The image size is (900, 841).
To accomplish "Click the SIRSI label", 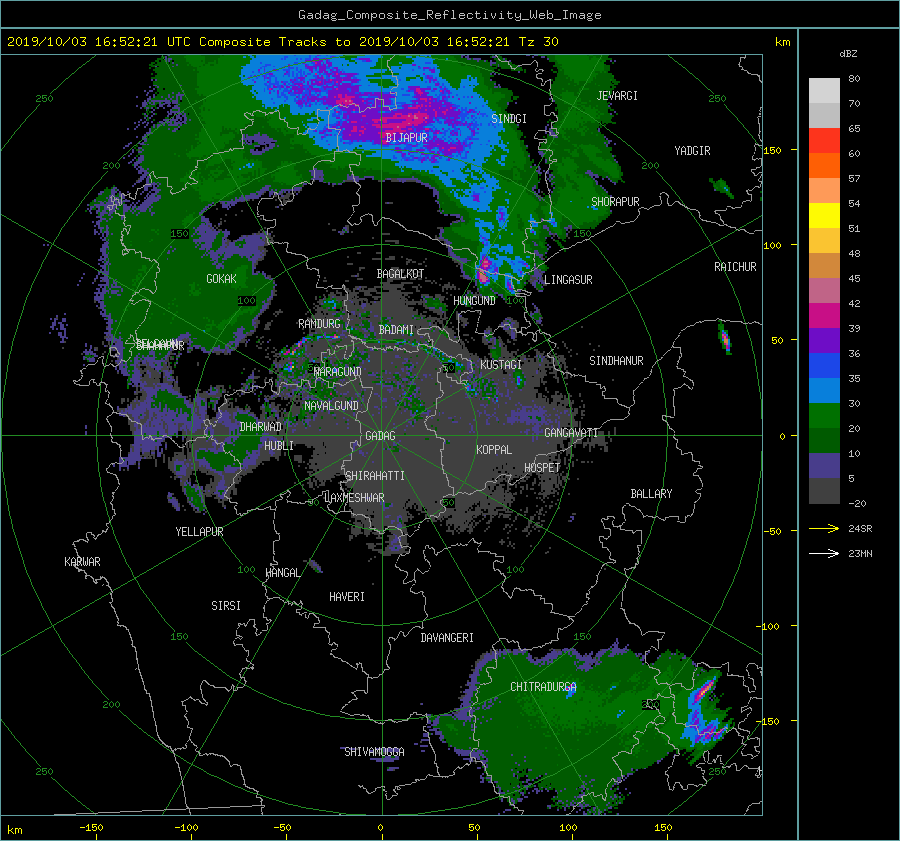I will coord(226,606).
